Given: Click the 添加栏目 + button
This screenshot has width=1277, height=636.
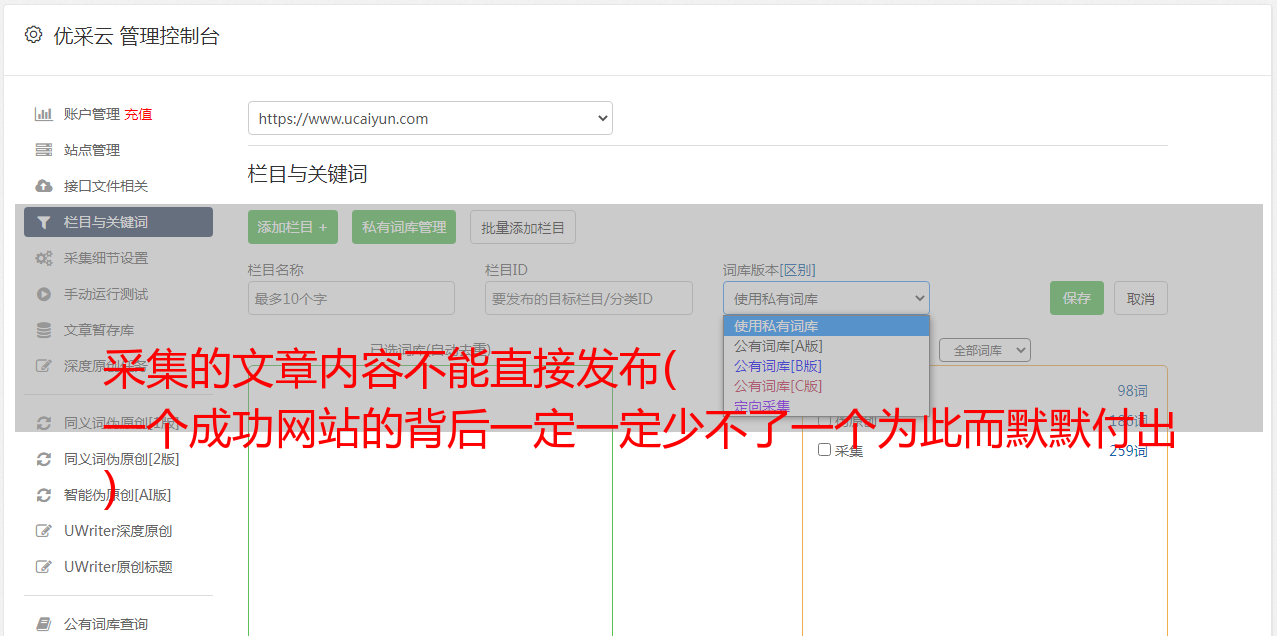Looking at the screenshot, I should (293, 227).
